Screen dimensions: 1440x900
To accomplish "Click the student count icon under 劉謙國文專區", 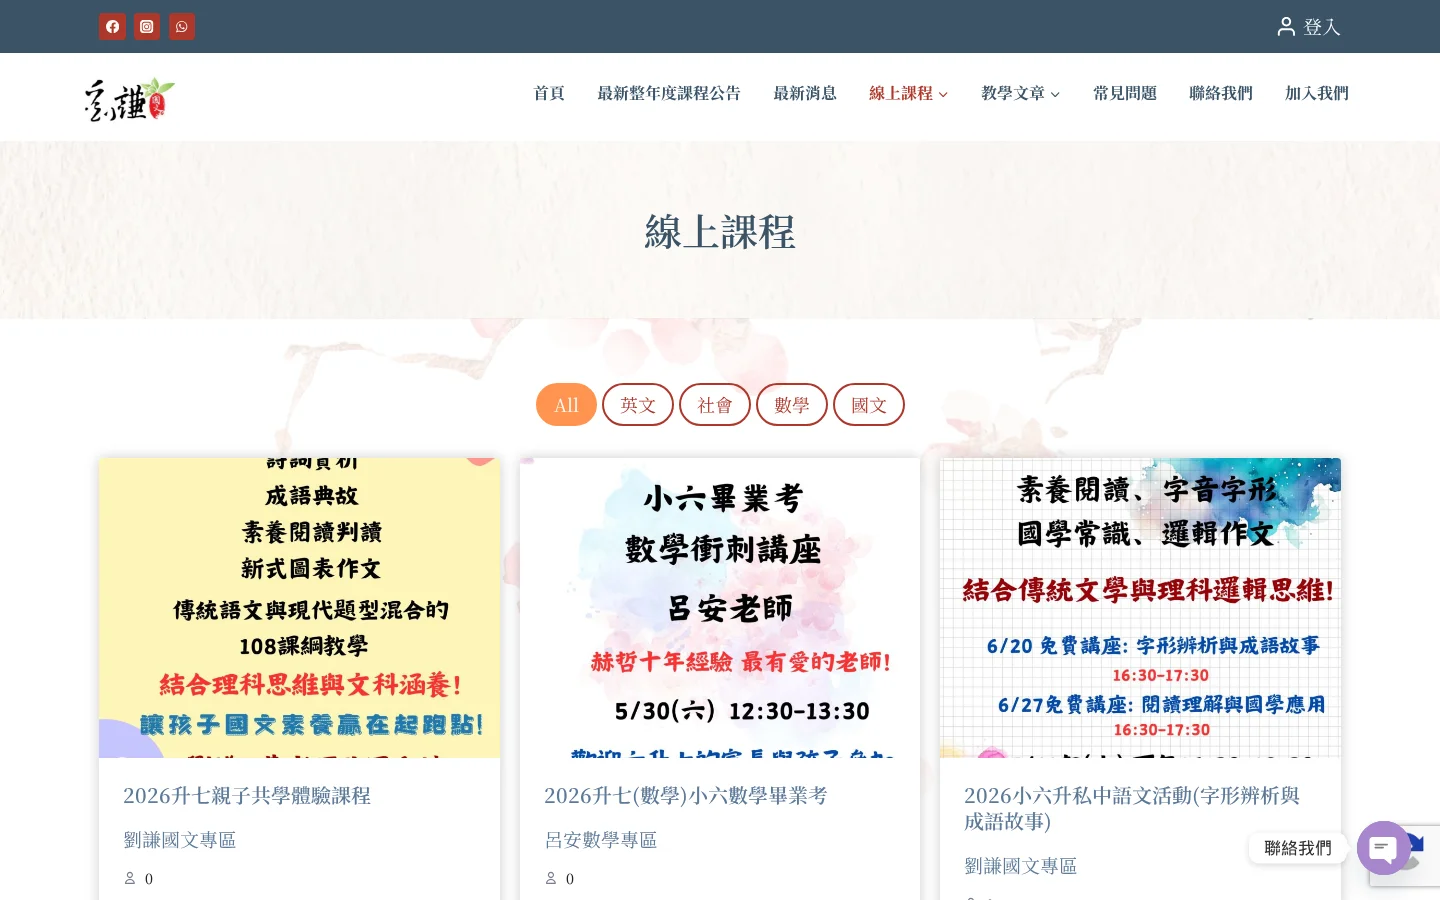I will click(130, 878).
